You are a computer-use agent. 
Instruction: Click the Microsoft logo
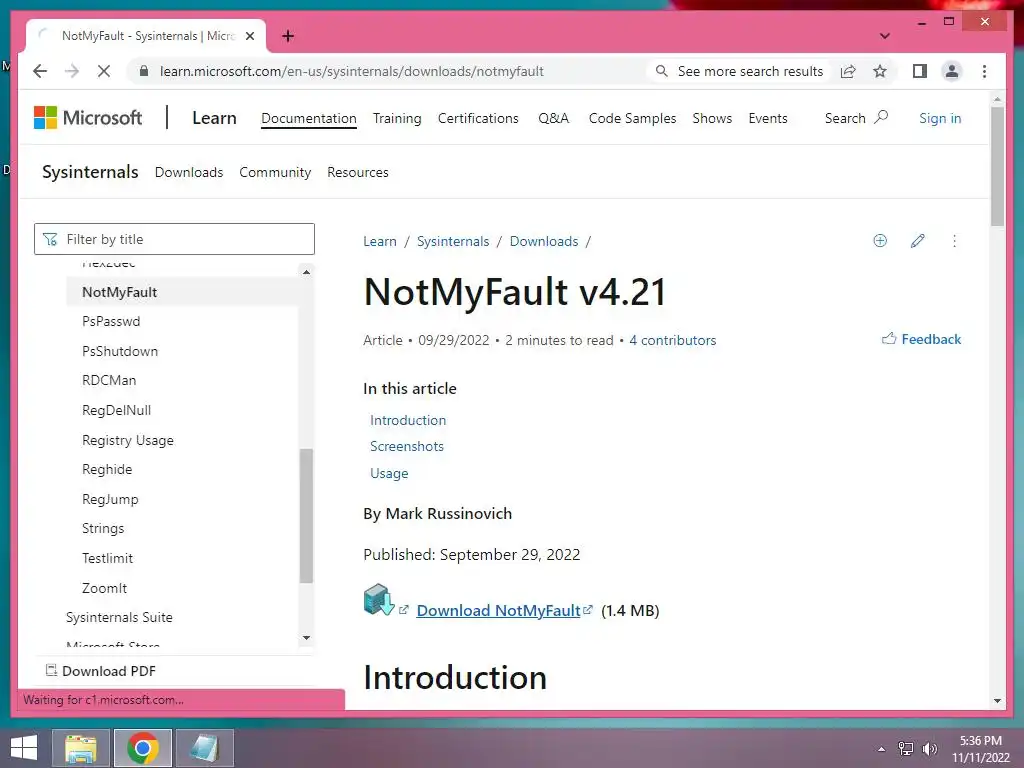88,118
